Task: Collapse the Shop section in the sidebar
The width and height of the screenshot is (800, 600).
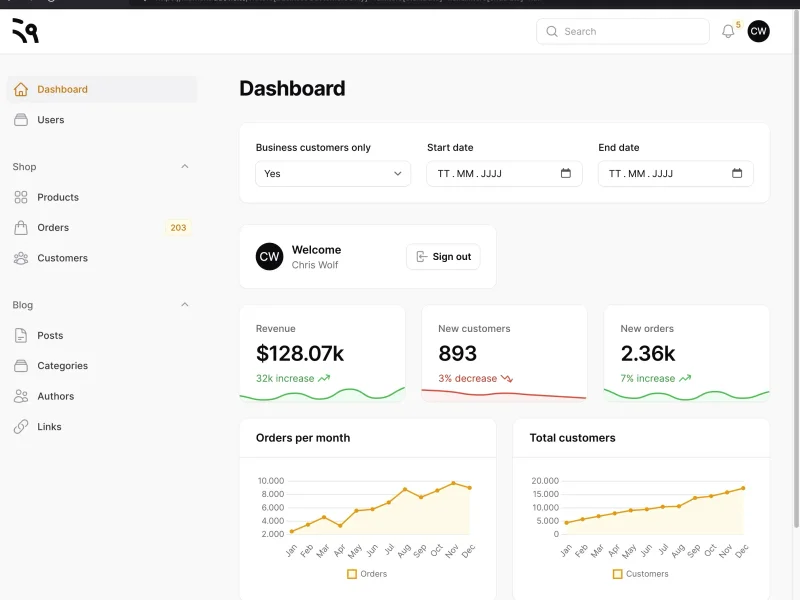Action: pyautogui.click(x=184, y=166)
